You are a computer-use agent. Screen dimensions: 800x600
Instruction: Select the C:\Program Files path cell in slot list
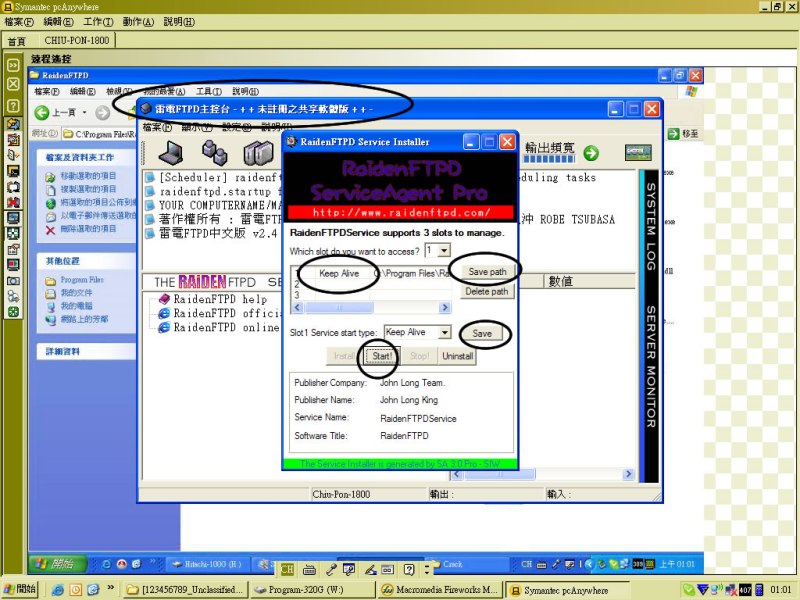click(411, 273)
